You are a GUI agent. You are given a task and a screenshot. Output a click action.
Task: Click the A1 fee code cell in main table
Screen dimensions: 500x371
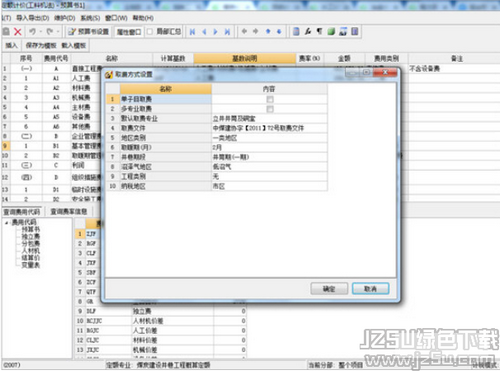56,78
